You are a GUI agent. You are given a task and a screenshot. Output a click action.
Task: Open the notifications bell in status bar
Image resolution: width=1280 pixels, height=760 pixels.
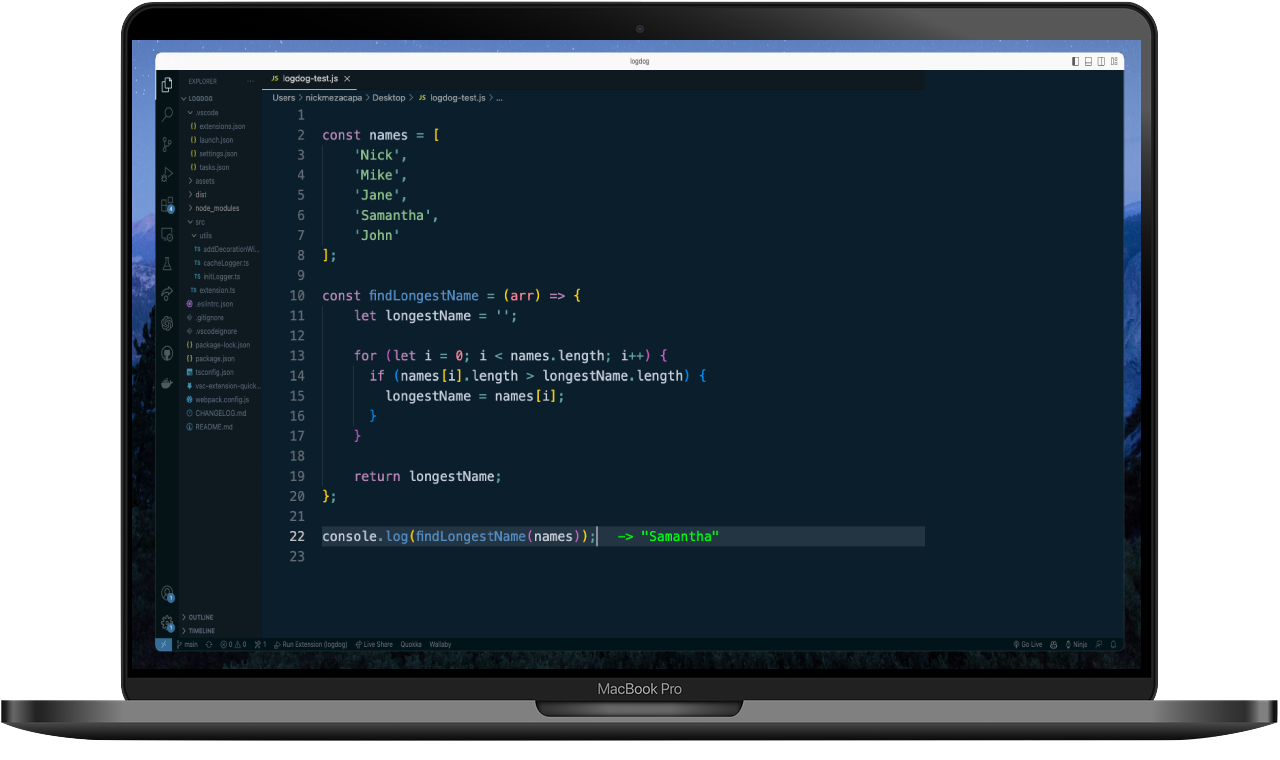tap(1113, 644)
